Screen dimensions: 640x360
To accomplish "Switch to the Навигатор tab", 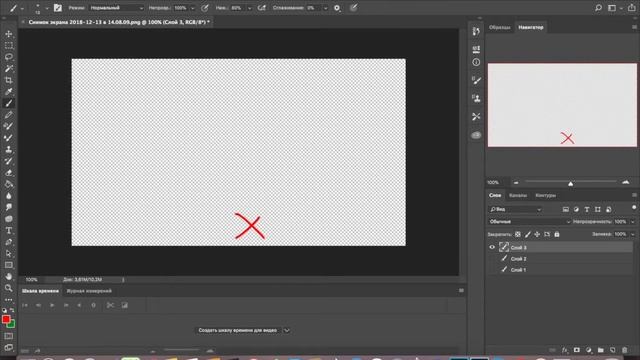I will click(531, 27).
